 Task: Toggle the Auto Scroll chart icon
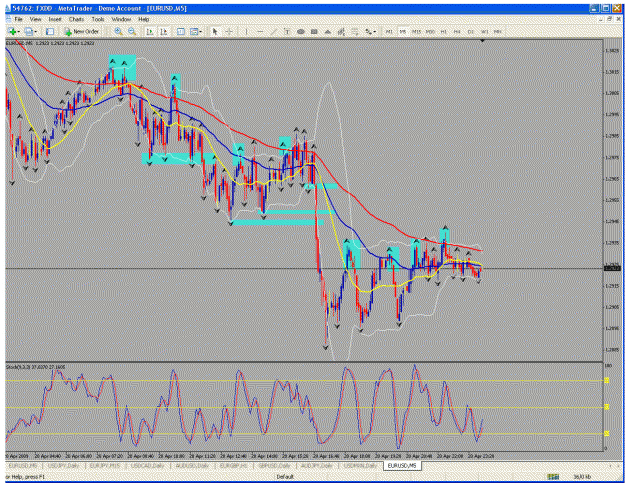tap(150, 31)
